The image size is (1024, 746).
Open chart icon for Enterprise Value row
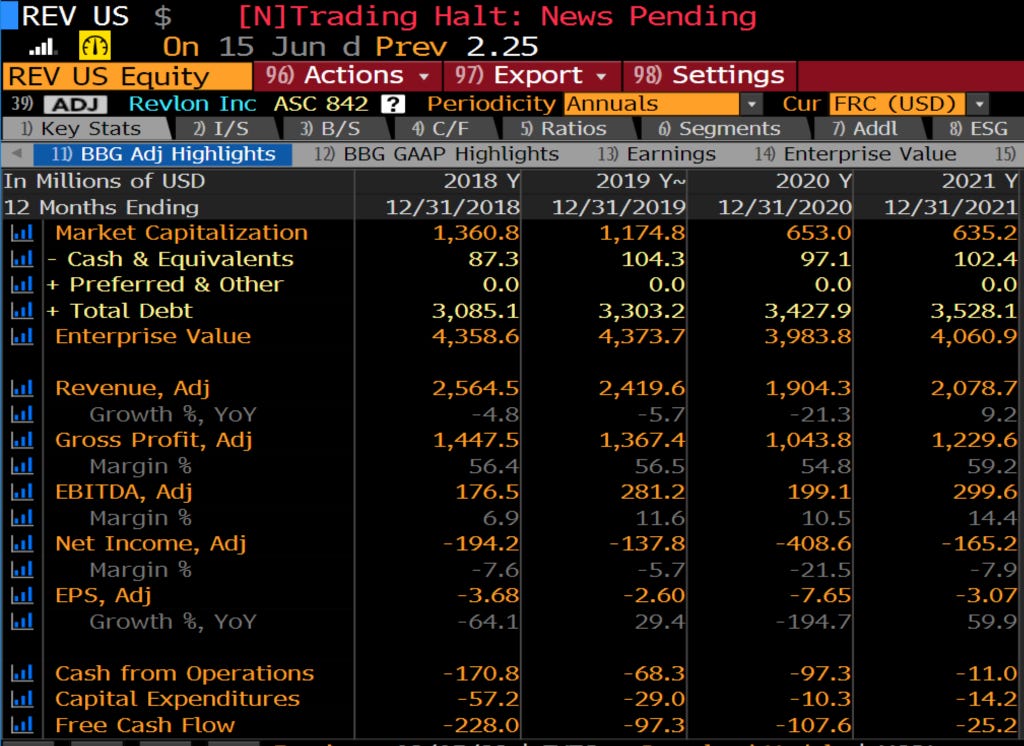coord(22,336)
